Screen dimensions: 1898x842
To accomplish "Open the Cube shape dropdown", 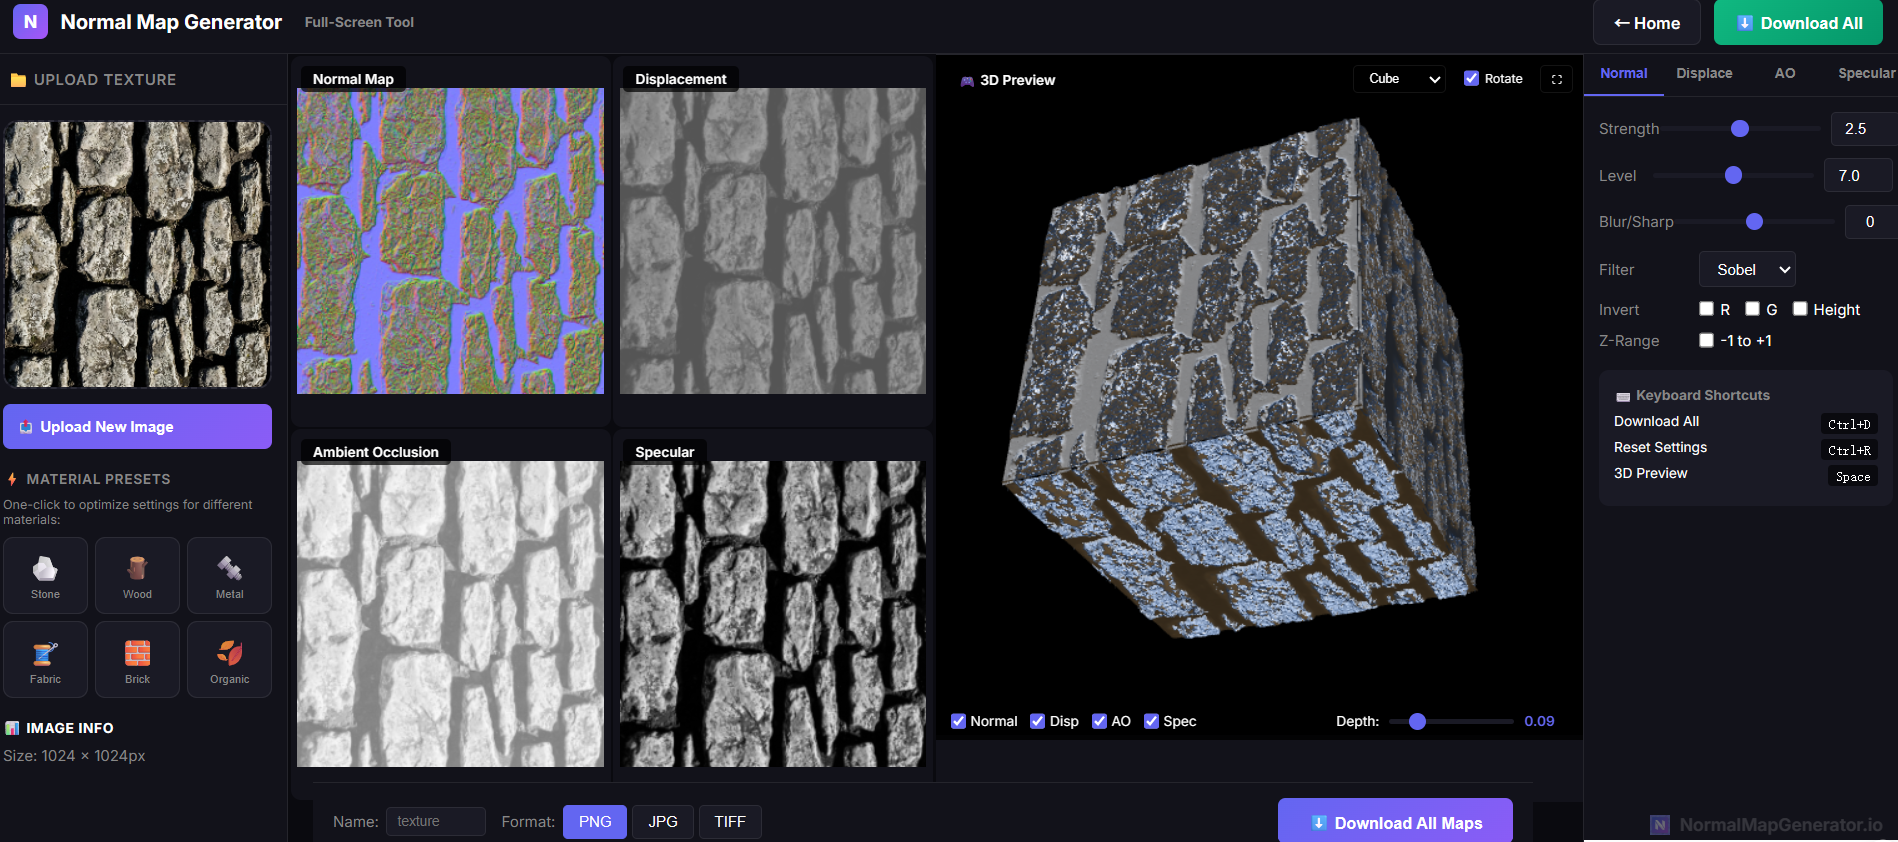I will (1400, 79).
